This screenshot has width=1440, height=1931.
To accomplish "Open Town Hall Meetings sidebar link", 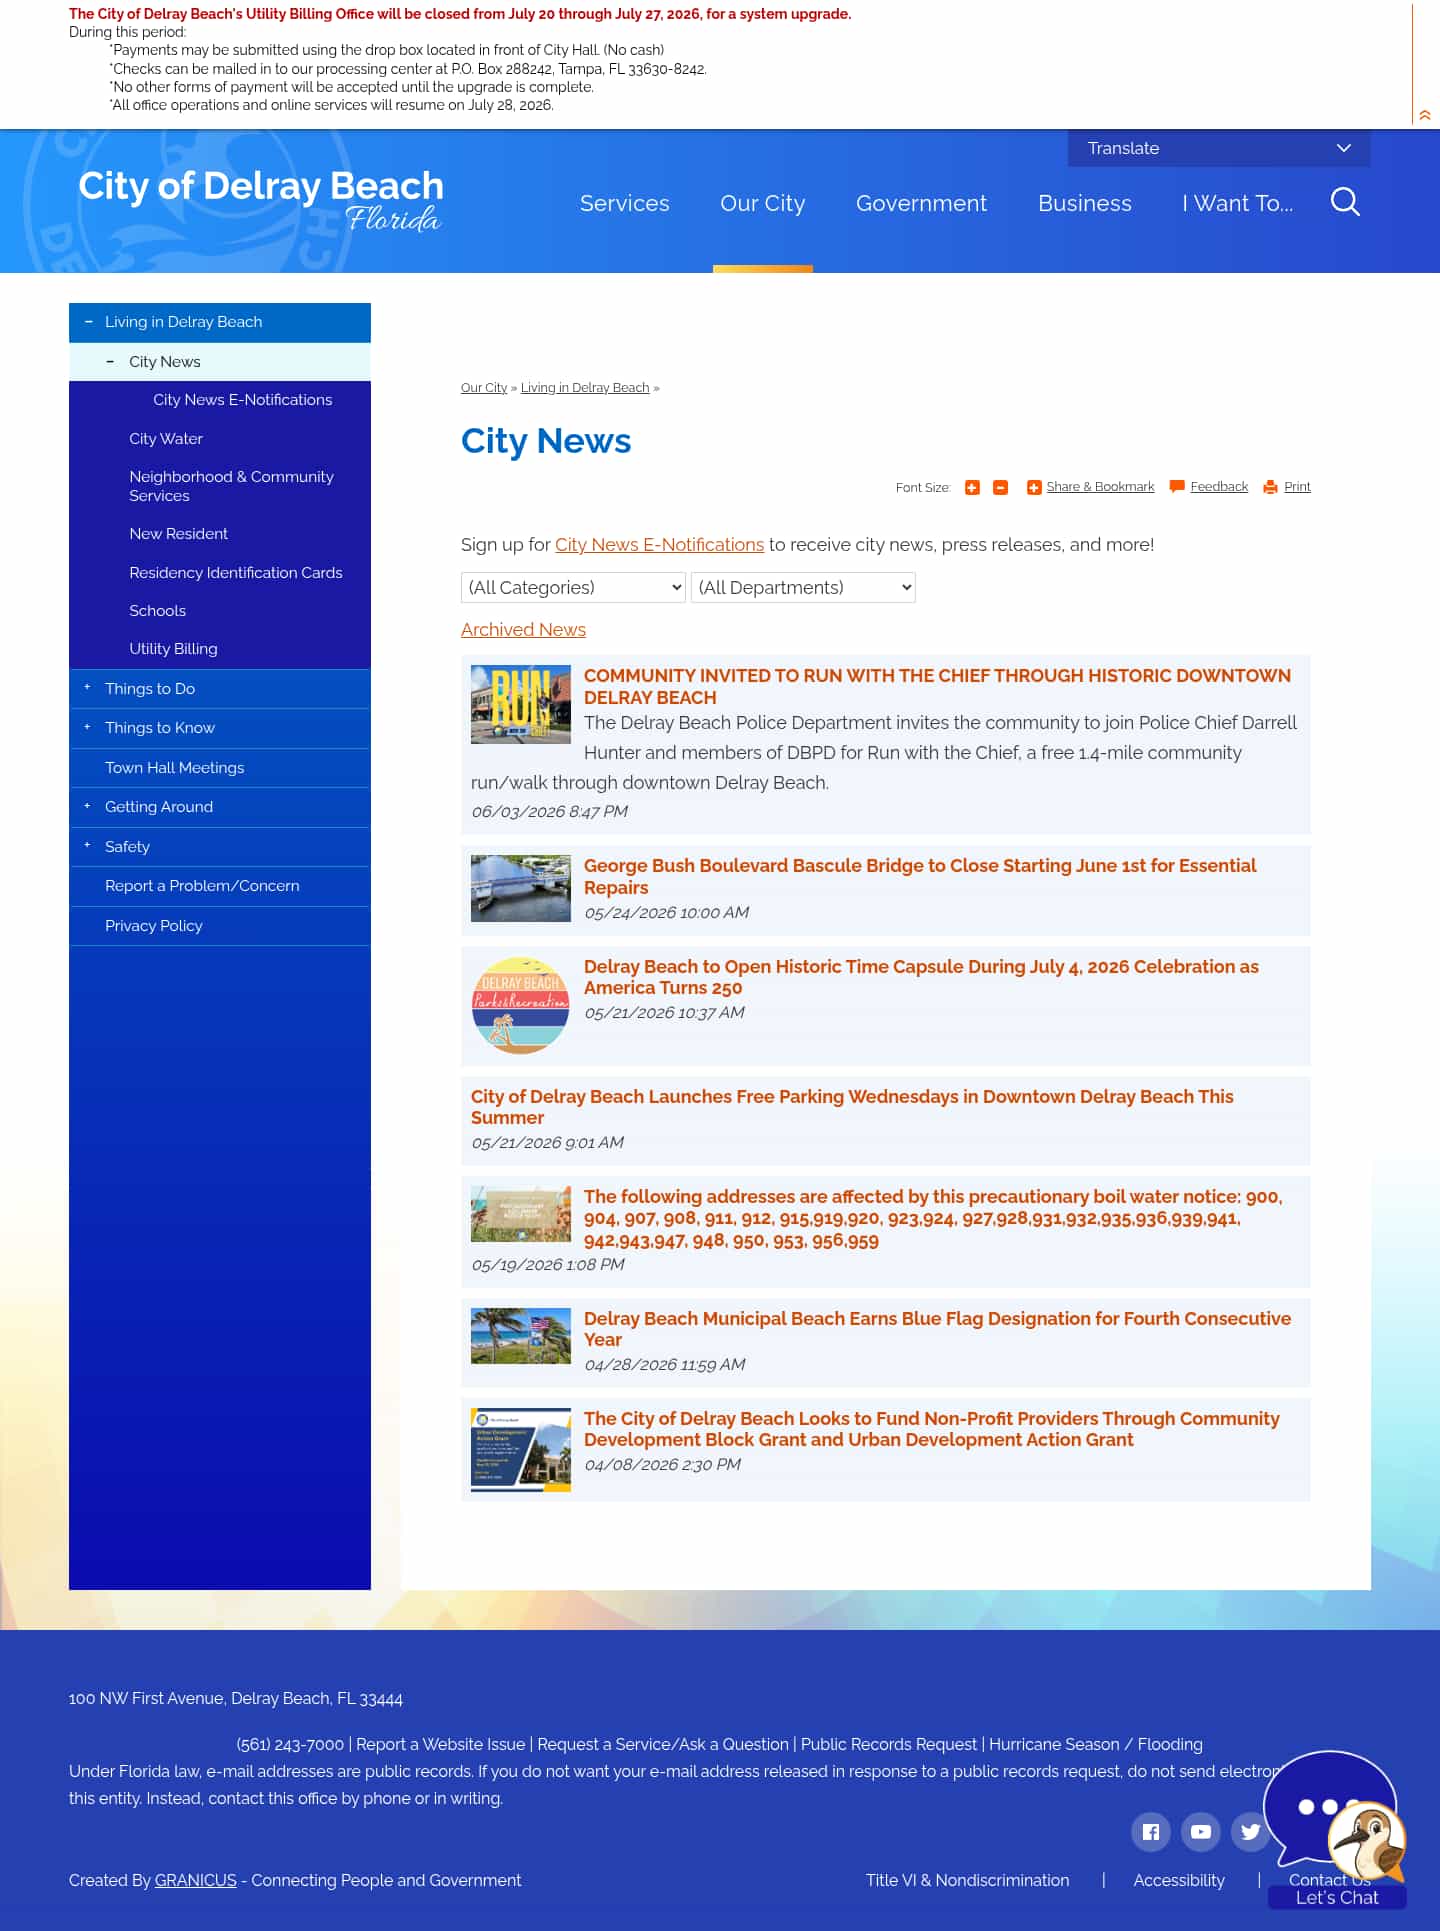I will pos(174,768).
